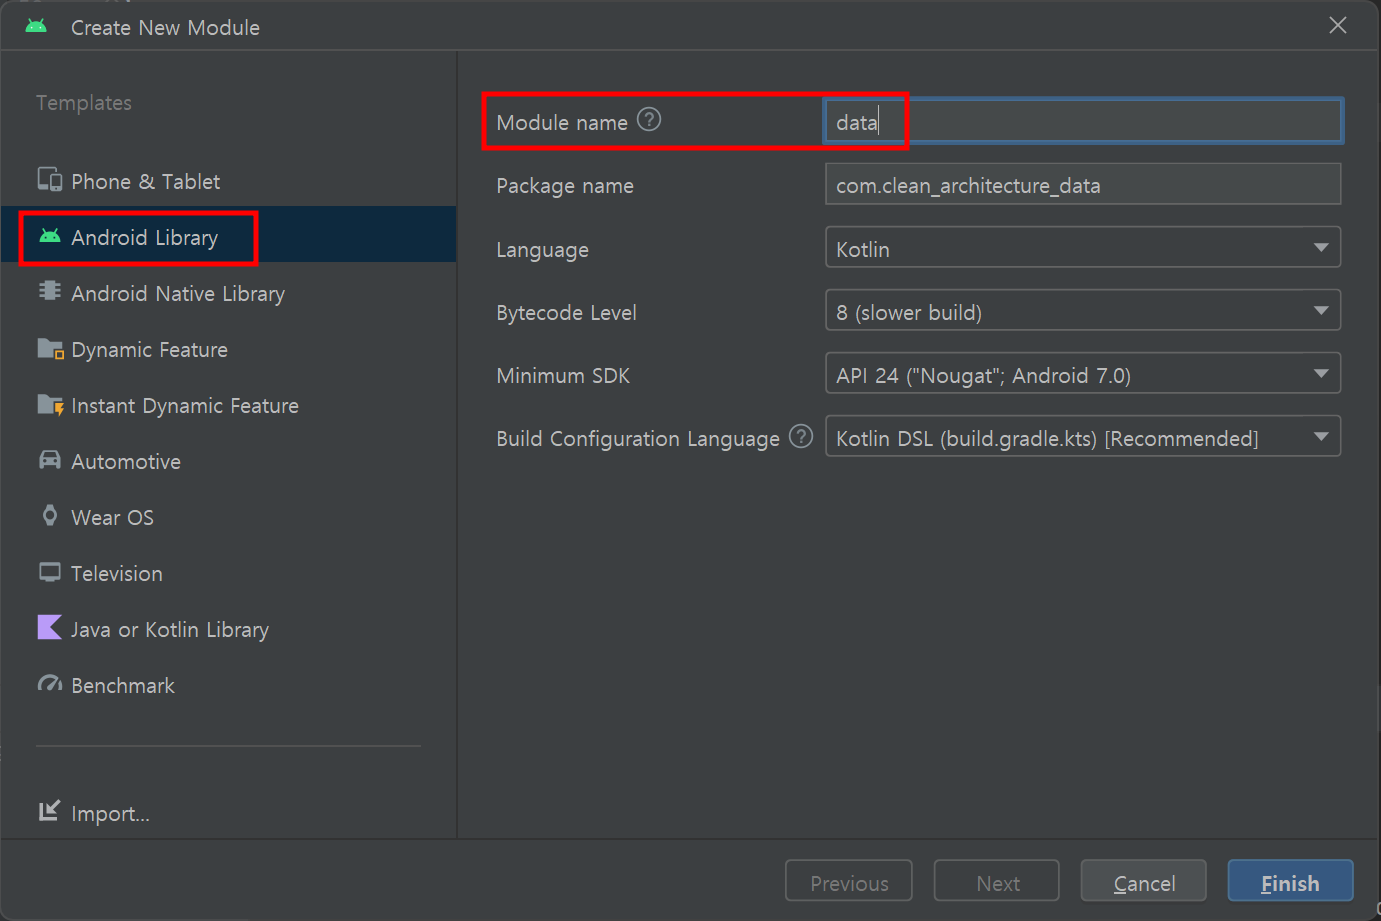Click the Language label
This screenshot has height=921, width=1381.
(542, 250)
